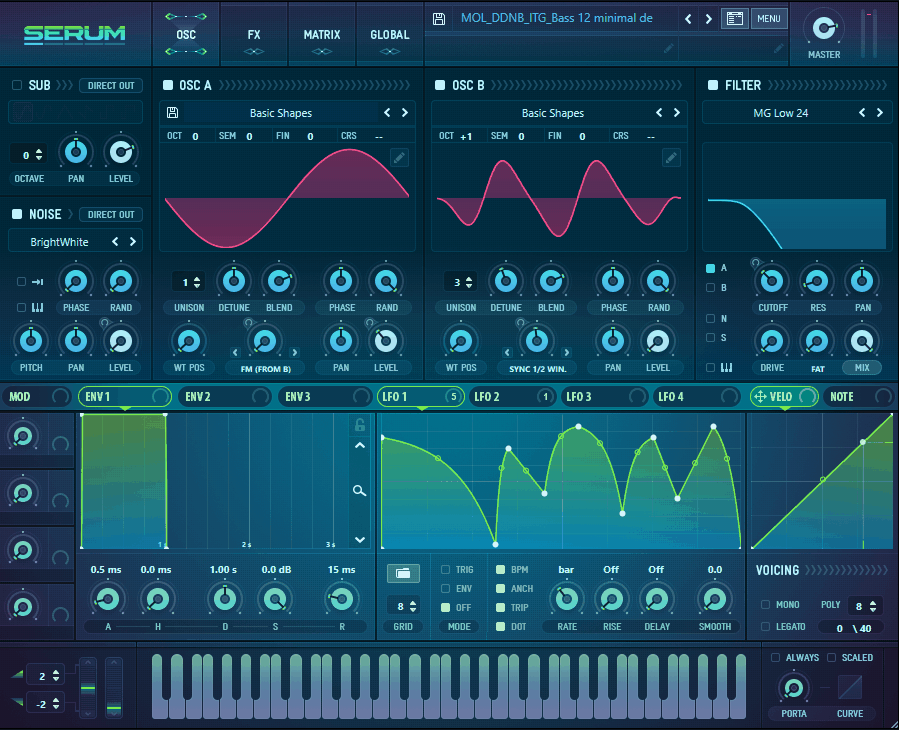Select previous filter type arrow
This screenshot has height=730, width=899.
point(862,112)
